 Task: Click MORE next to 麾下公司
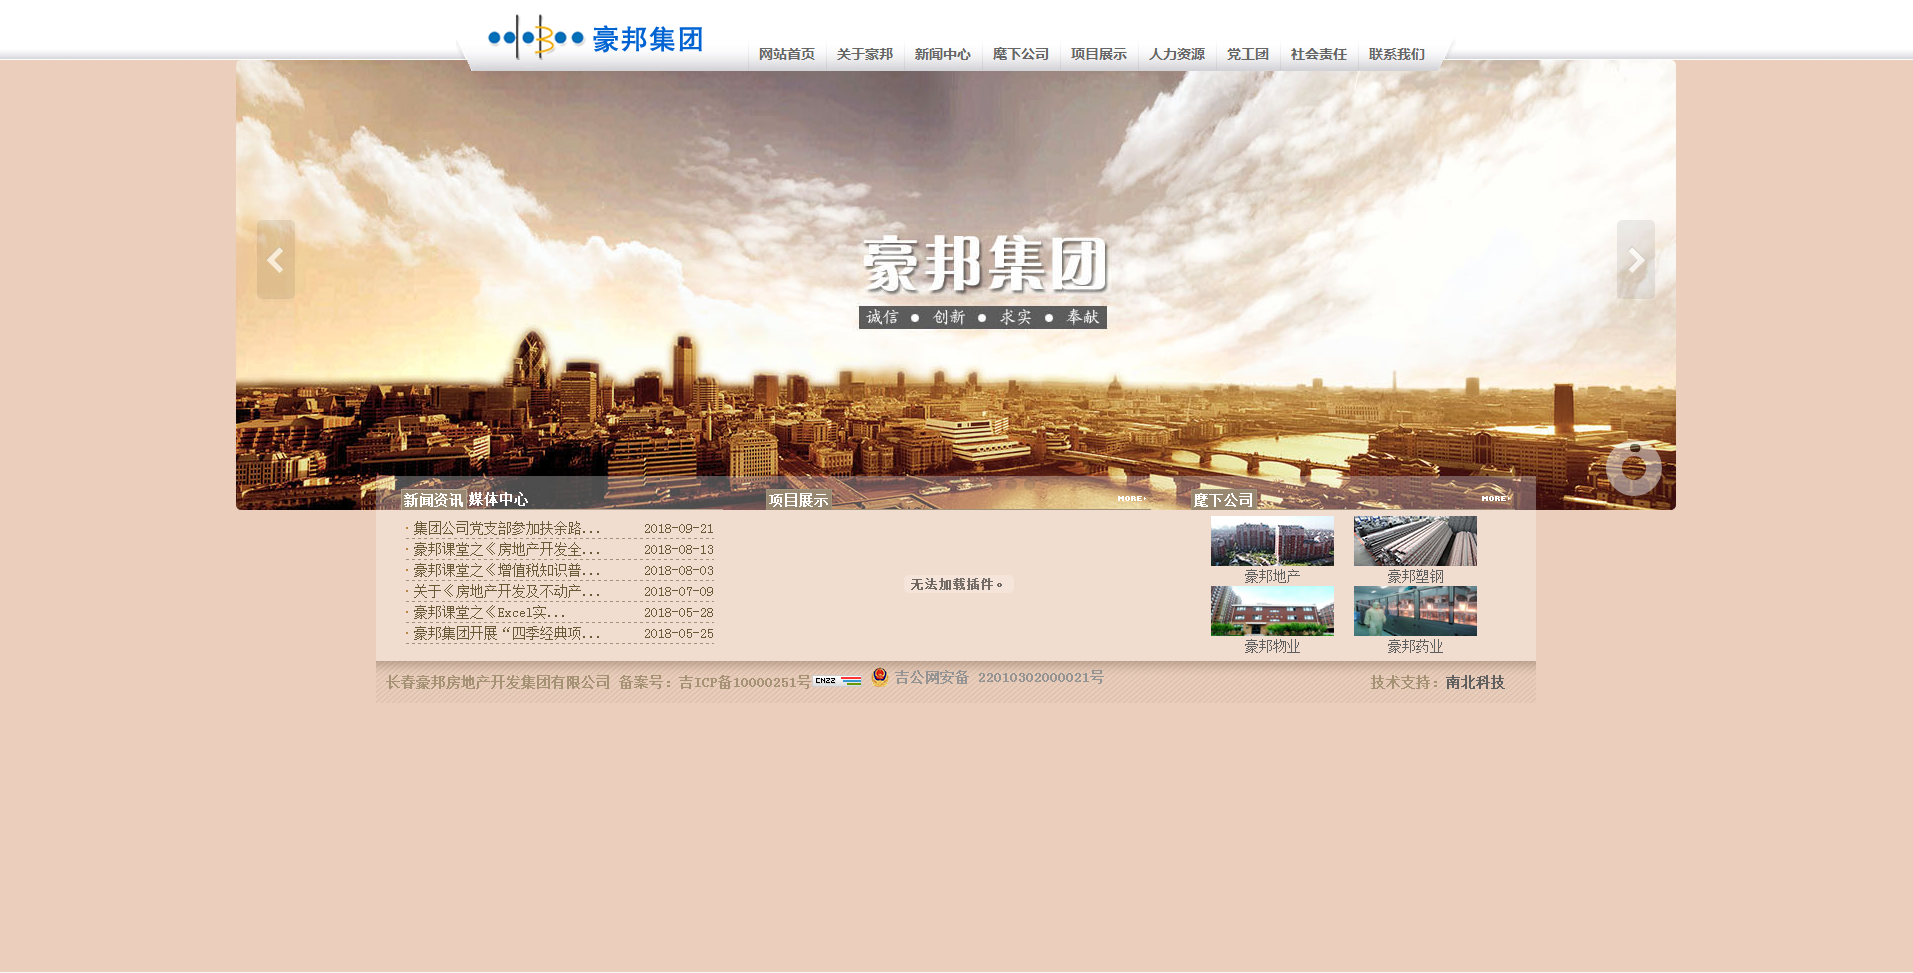click(1495, 498)
